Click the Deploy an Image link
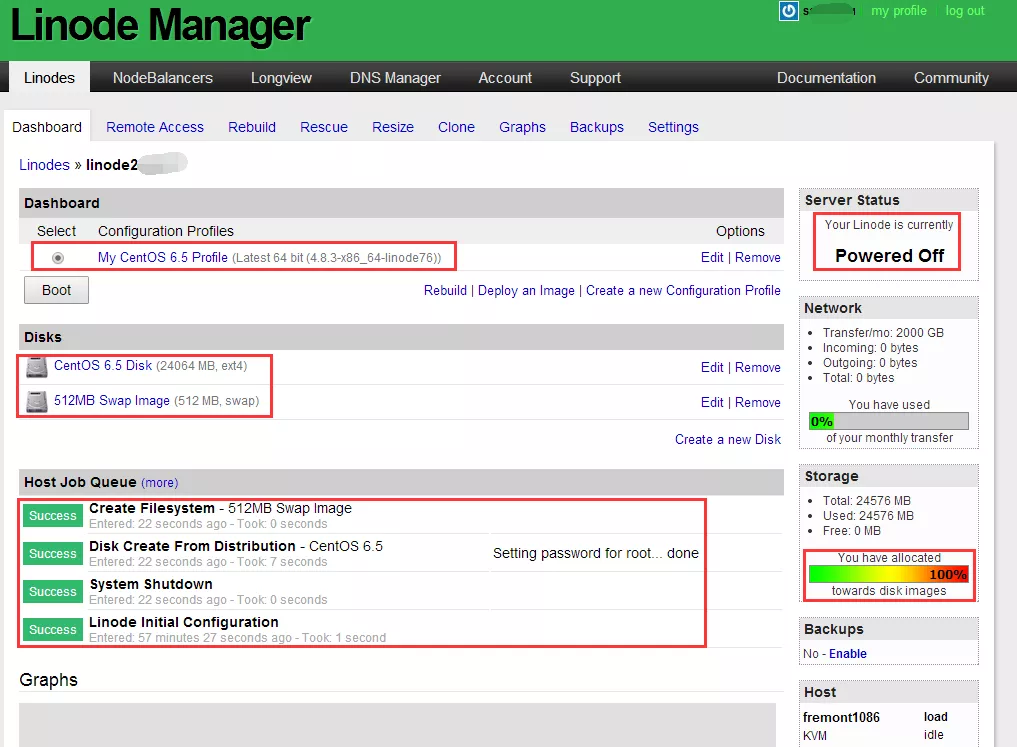 tap(526, 290)
